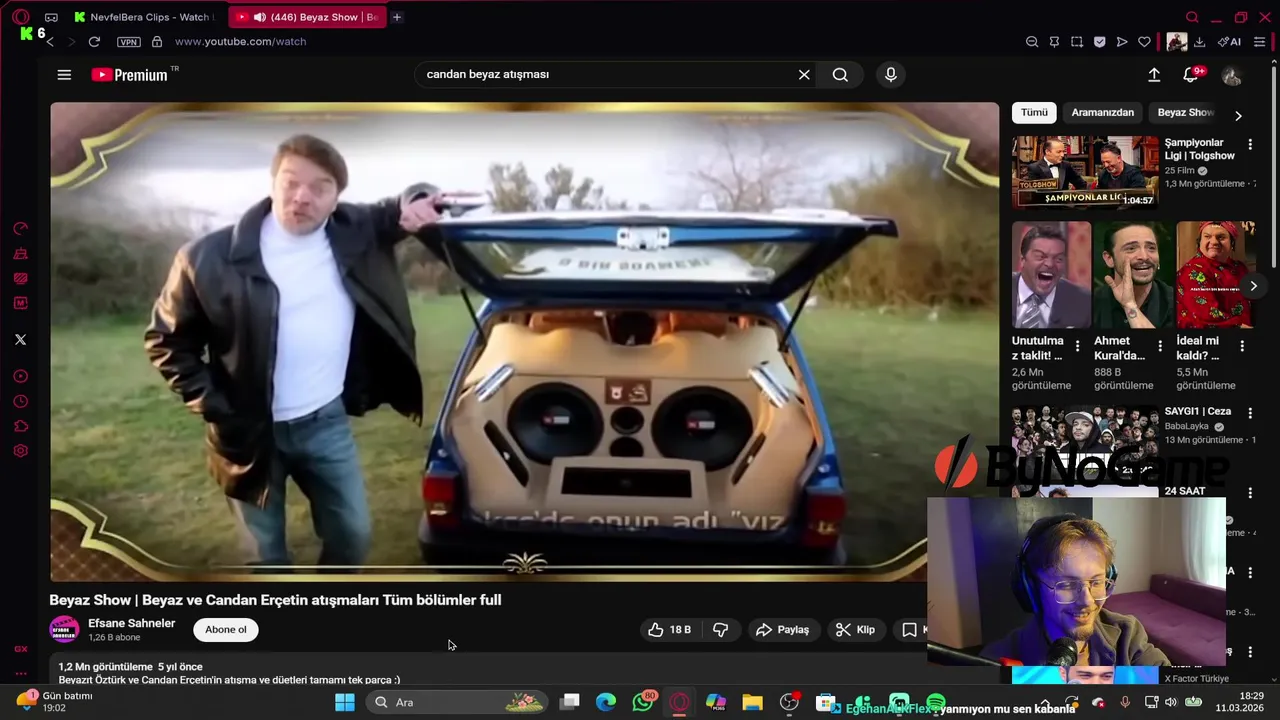
Task: Open File Explorer from taskbar
Action: (x=752, y=702)
